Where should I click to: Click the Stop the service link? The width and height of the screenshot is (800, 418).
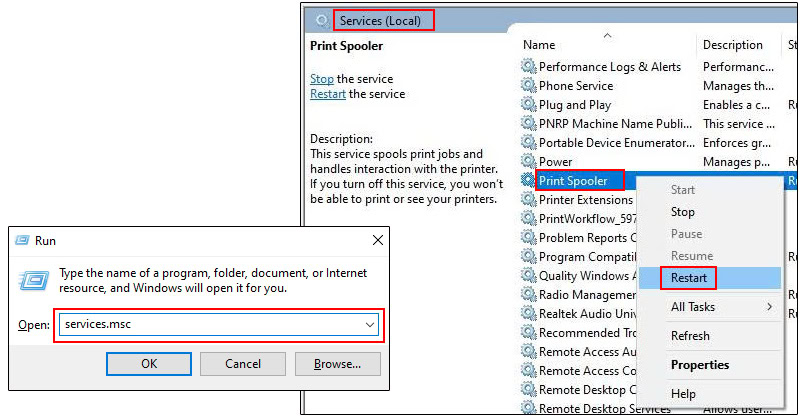322,79
